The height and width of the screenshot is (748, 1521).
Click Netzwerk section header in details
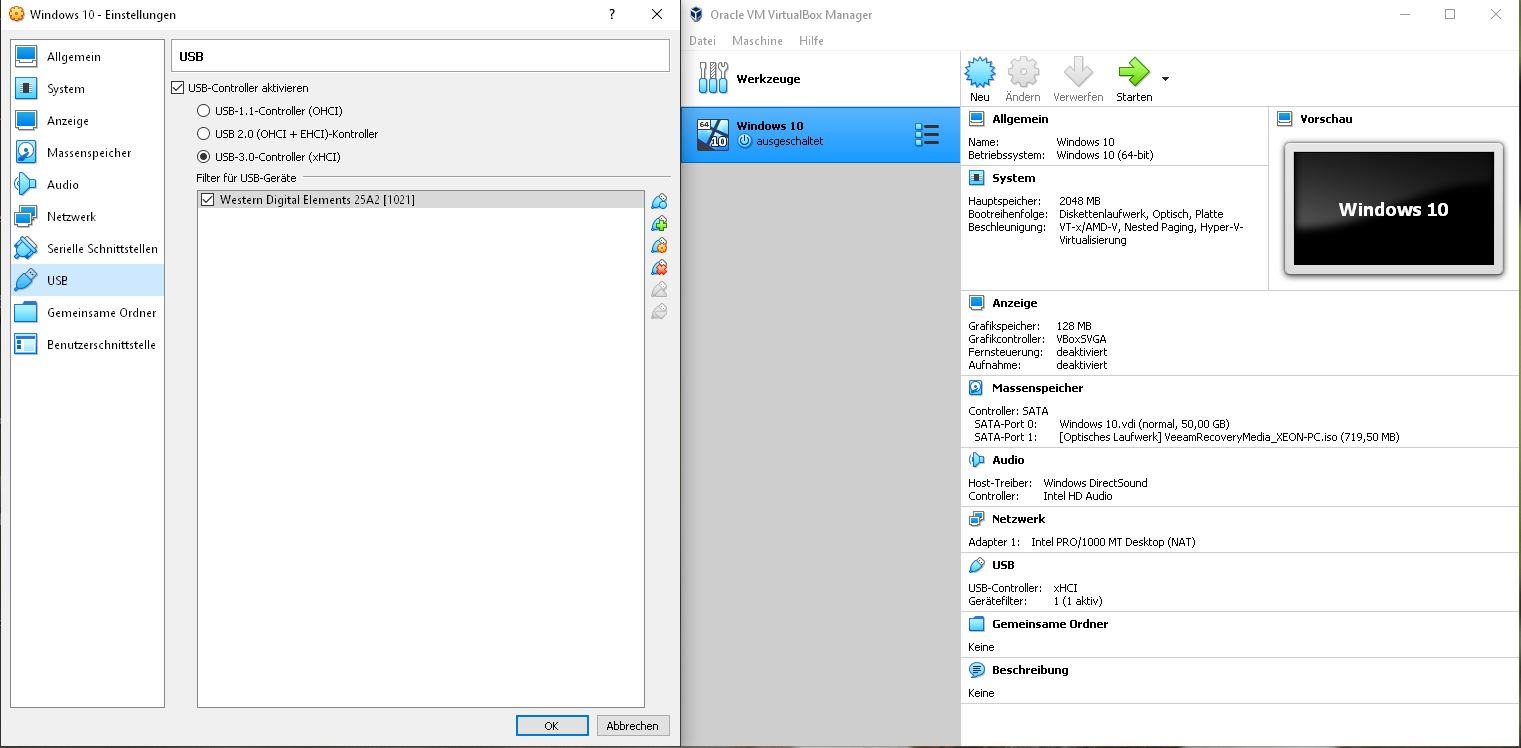click(x=1018, y=519)
